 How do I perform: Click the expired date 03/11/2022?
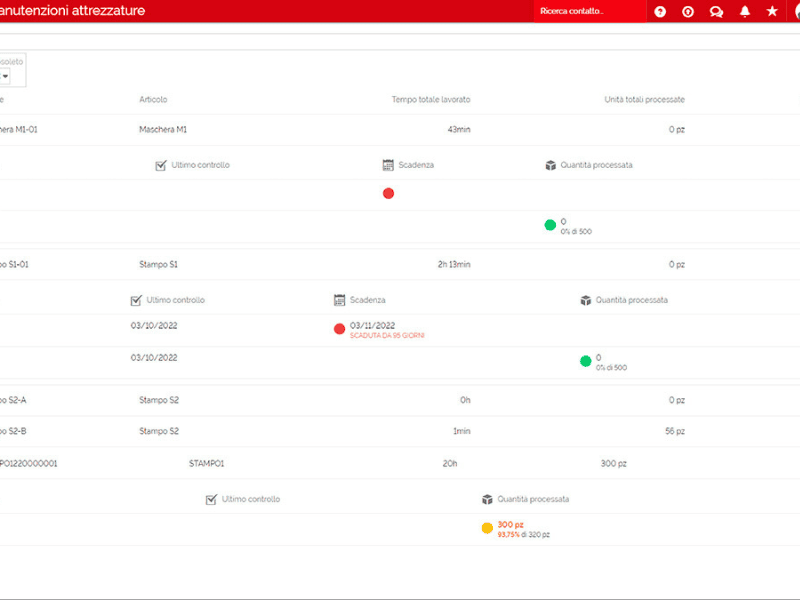pos(372,325)
